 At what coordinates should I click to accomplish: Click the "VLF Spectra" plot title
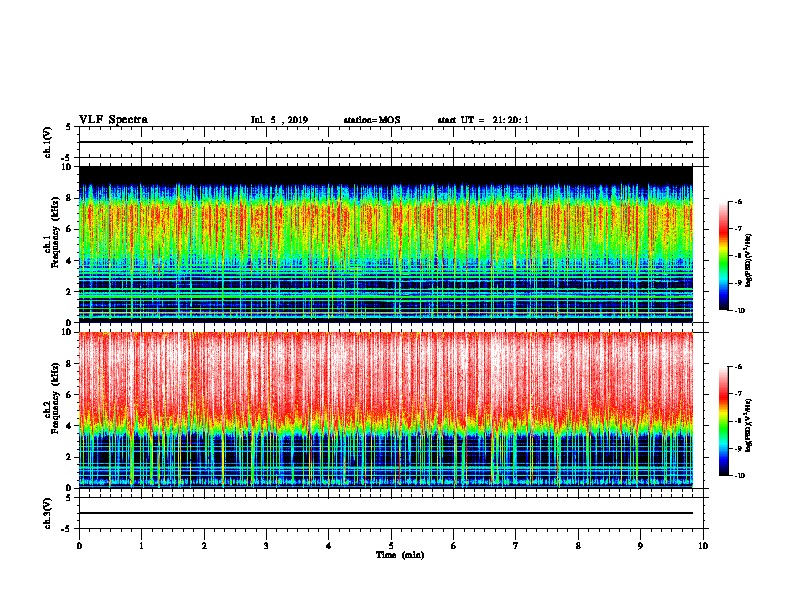coord(113,120)
